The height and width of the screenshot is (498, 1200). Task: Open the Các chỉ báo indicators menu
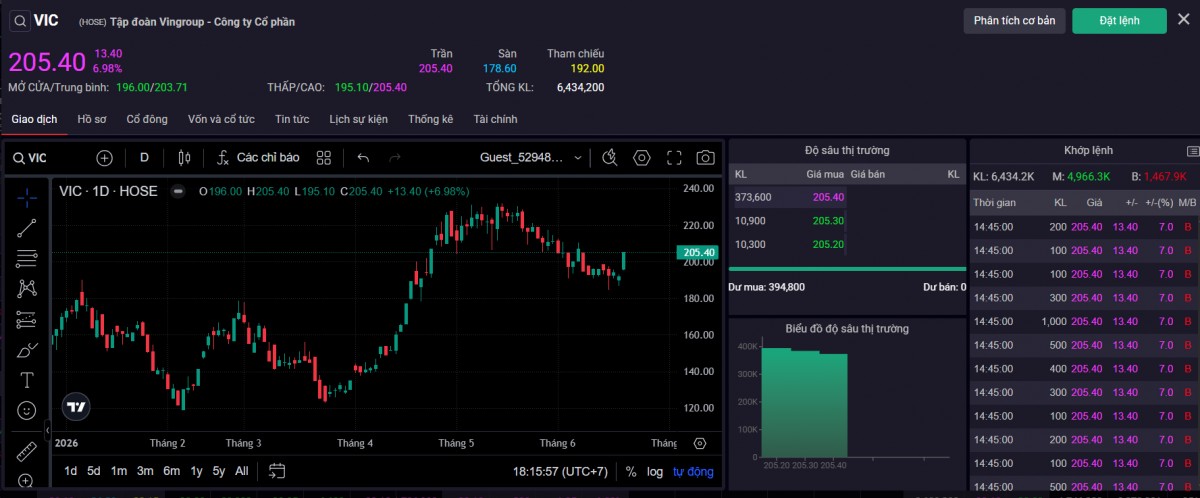click(258, 158)
